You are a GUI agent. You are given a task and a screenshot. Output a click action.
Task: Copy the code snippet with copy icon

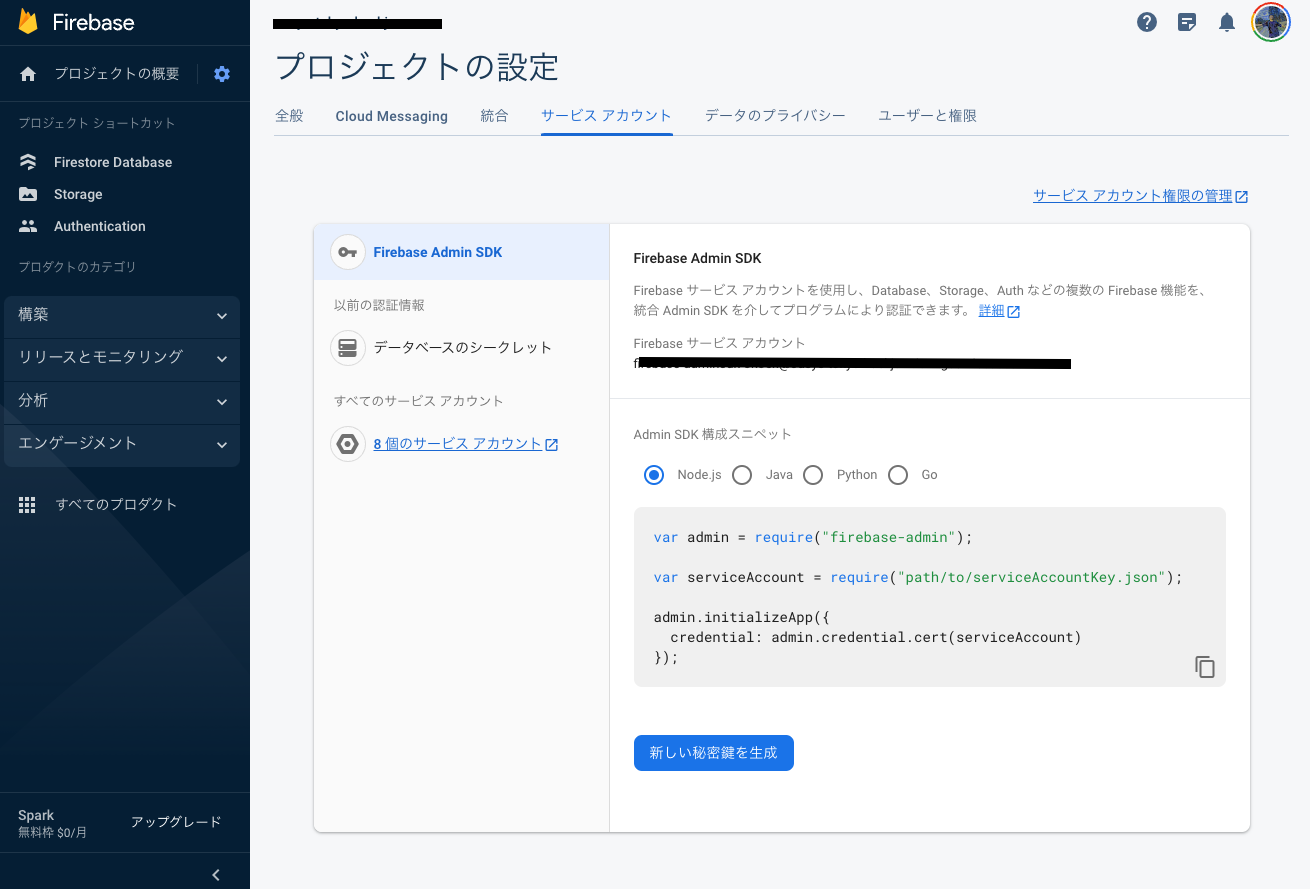click(1205, 667)
